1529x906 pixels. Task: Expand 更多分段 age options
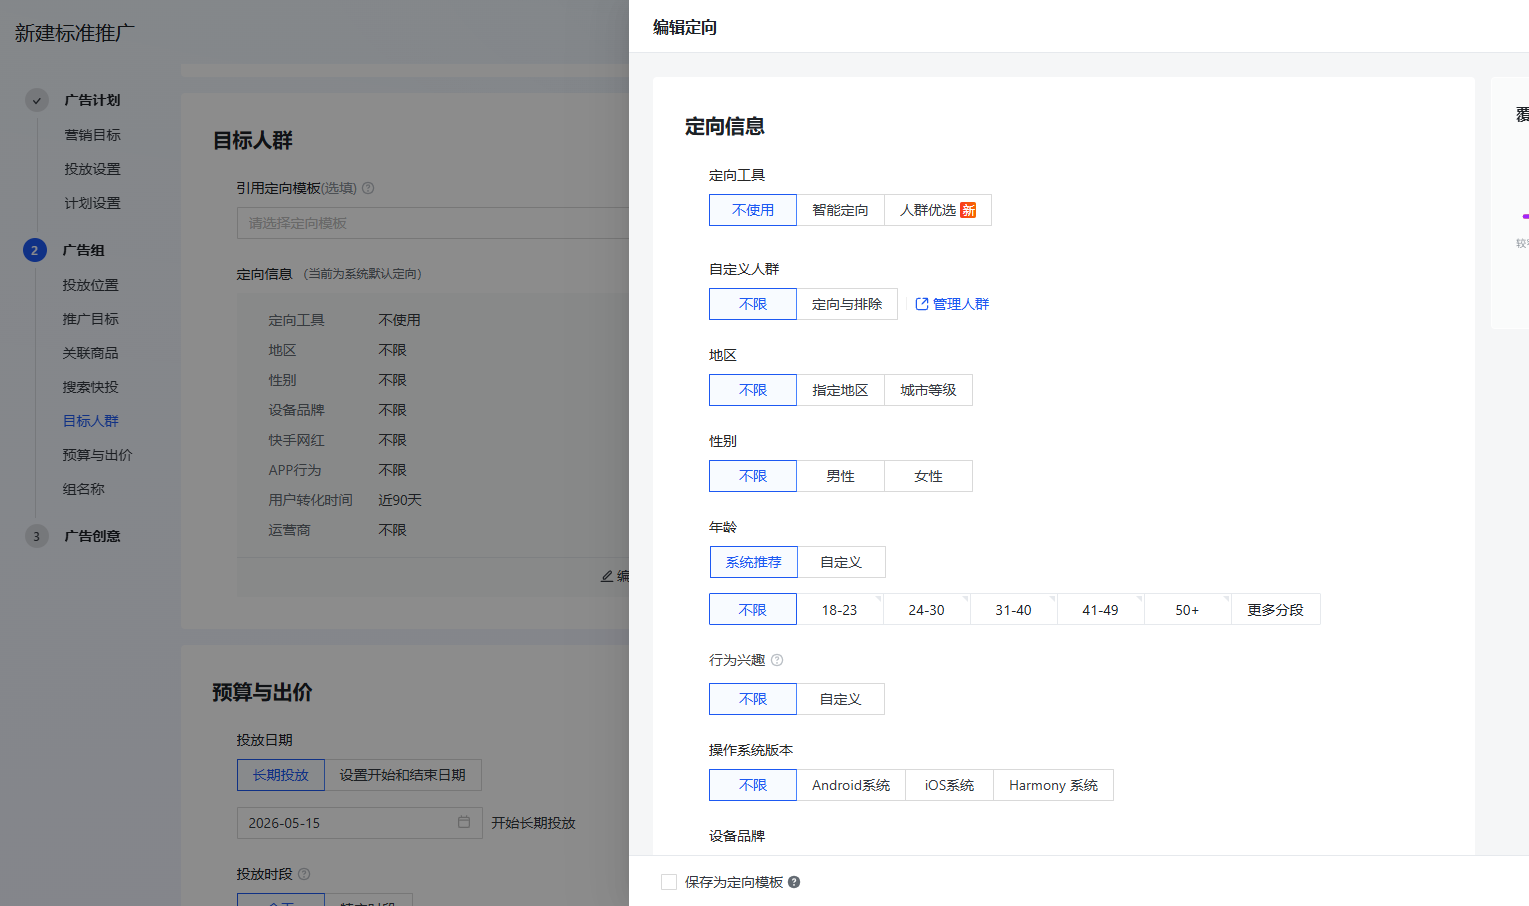[x=1275, y=610]
